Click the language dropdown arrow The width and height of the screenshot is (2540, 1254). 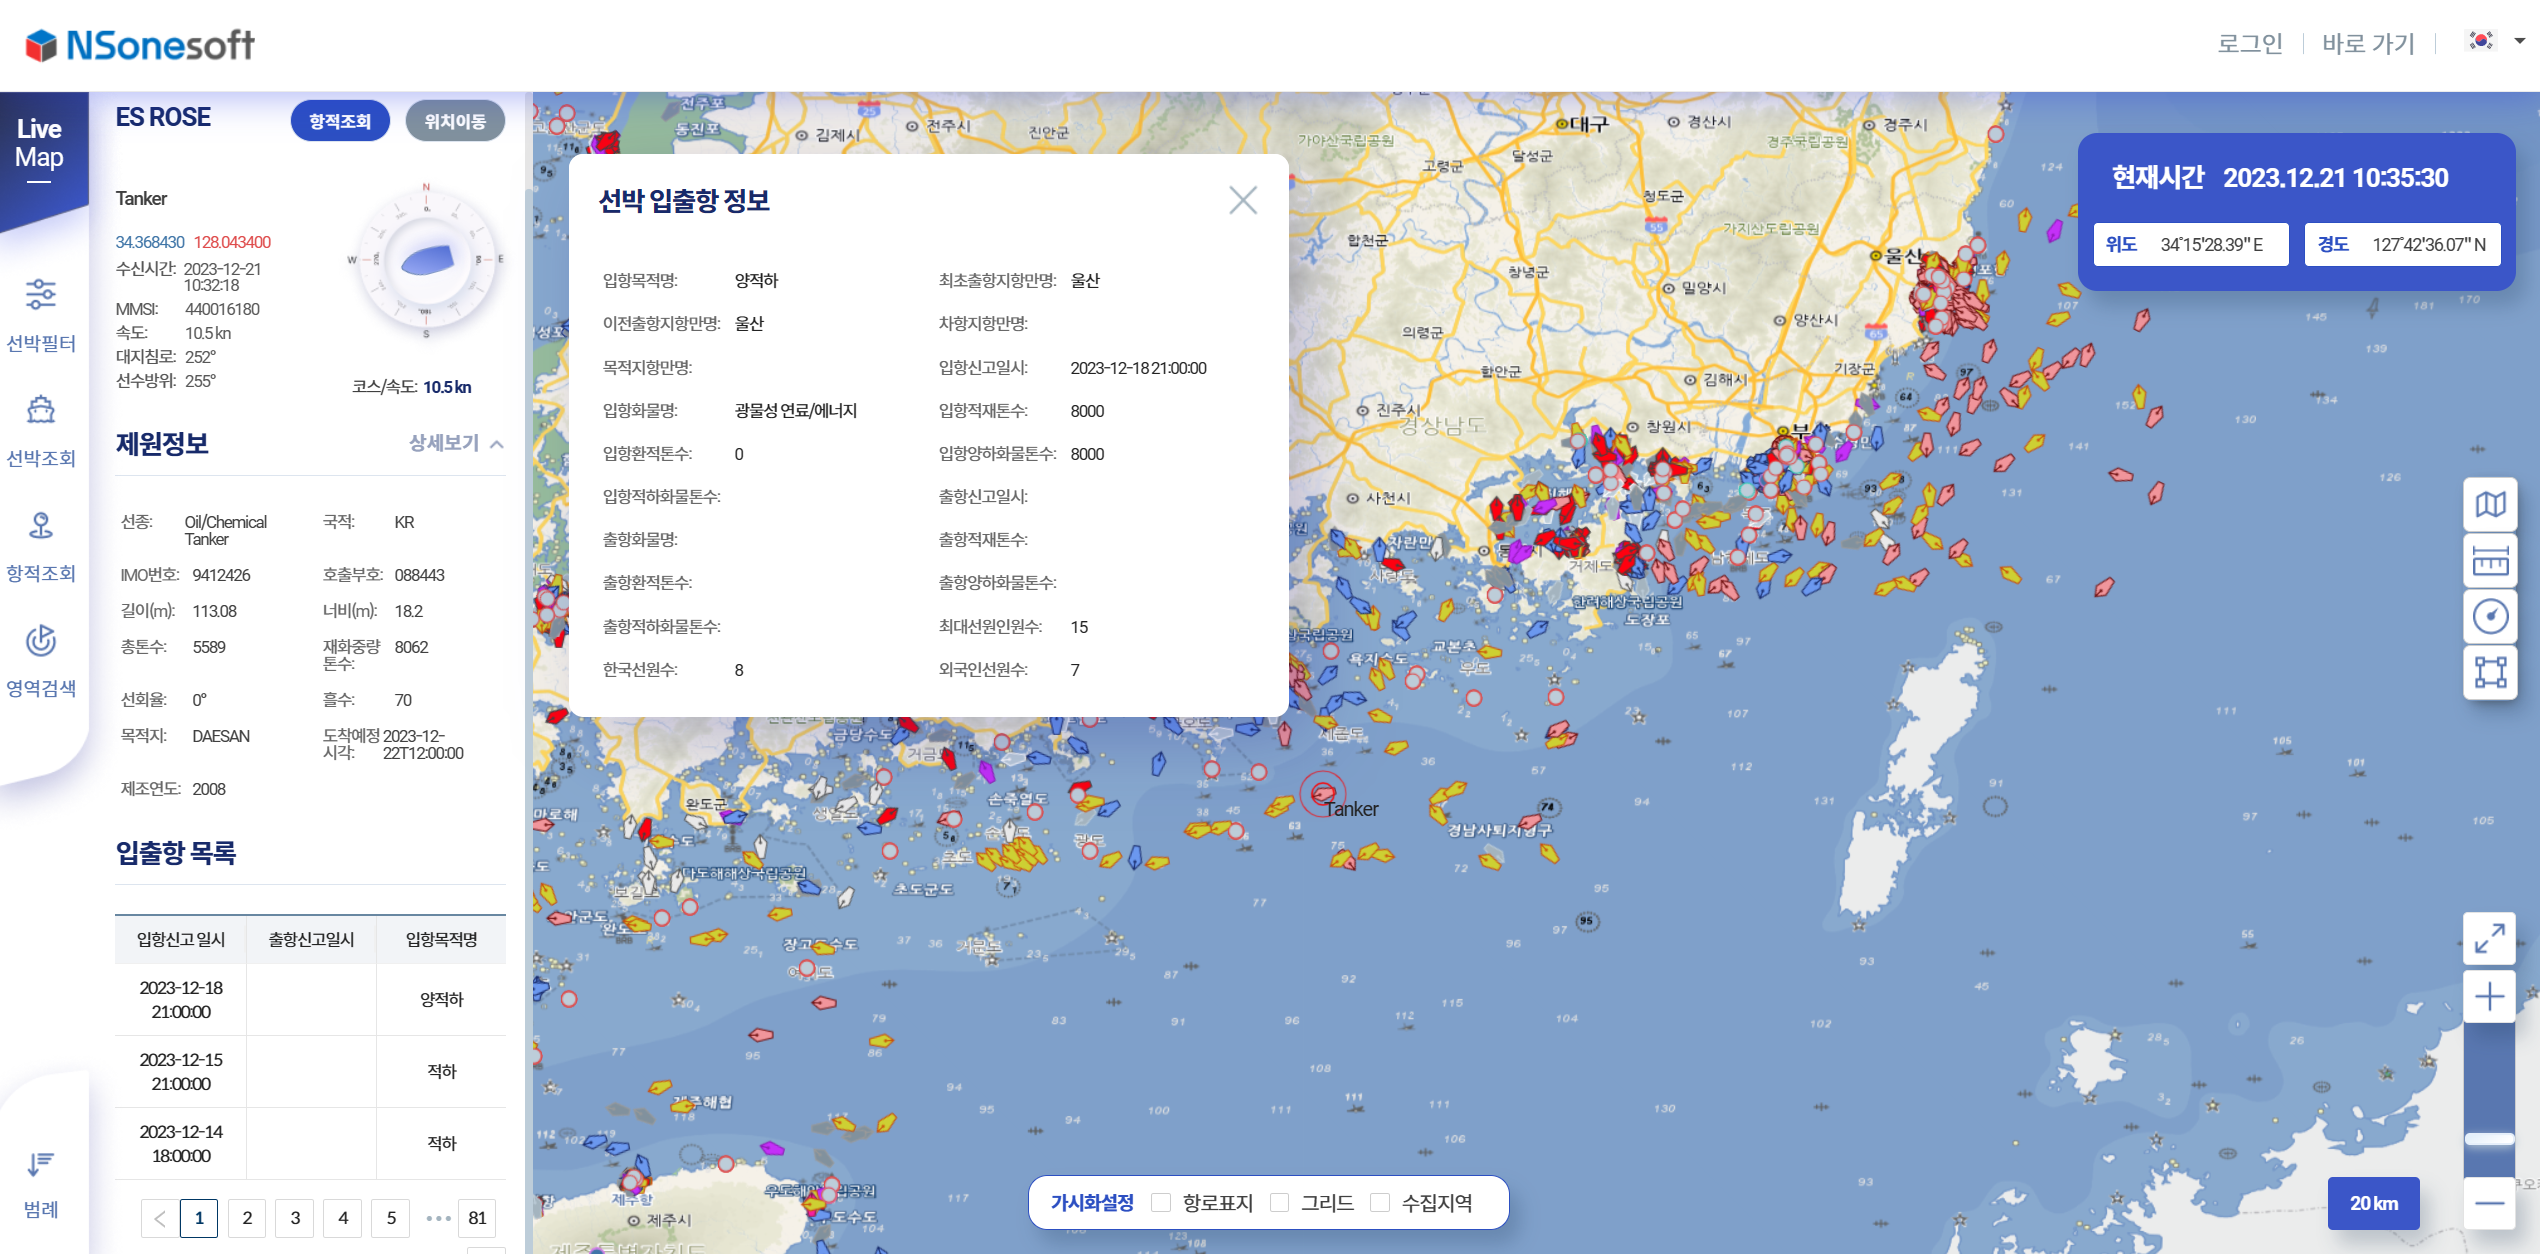(2520, 41)
